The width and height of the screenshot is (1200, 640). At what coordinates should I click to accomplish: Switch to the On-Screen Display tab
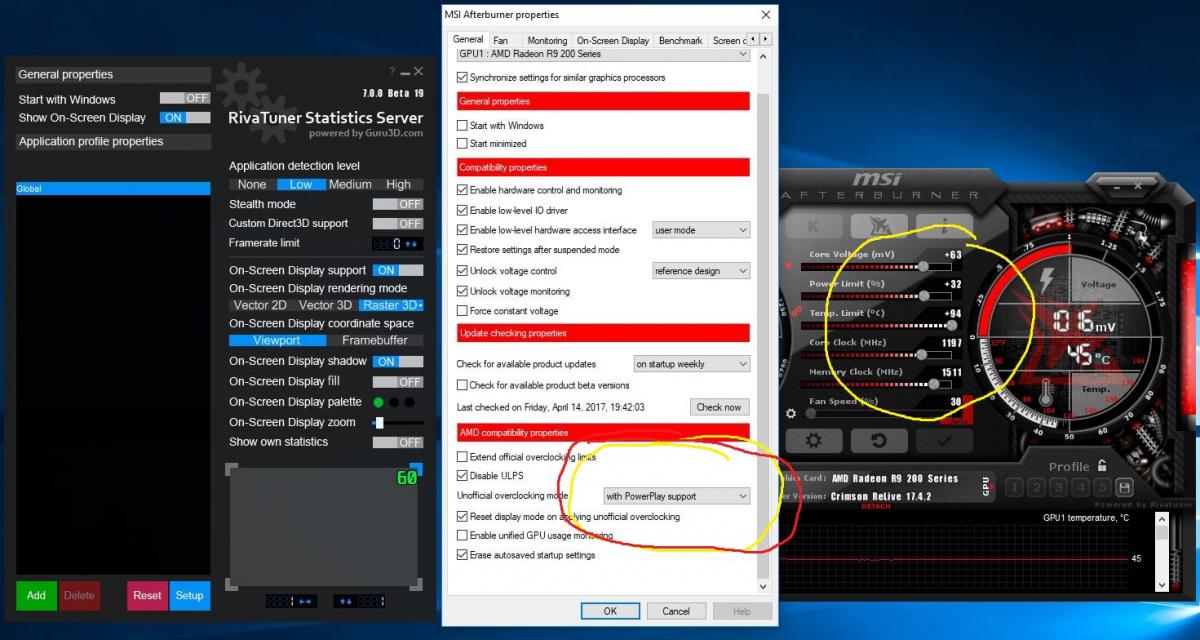pos(613,40)
